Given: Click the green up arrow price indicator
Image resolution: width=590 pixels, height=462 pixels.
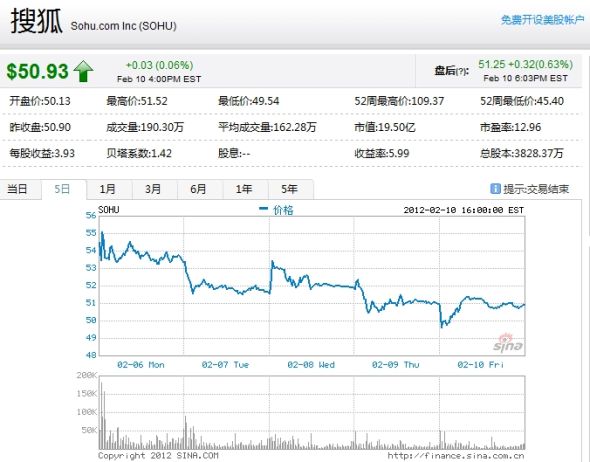Looking at the screenshot, I should pos(84,71).
